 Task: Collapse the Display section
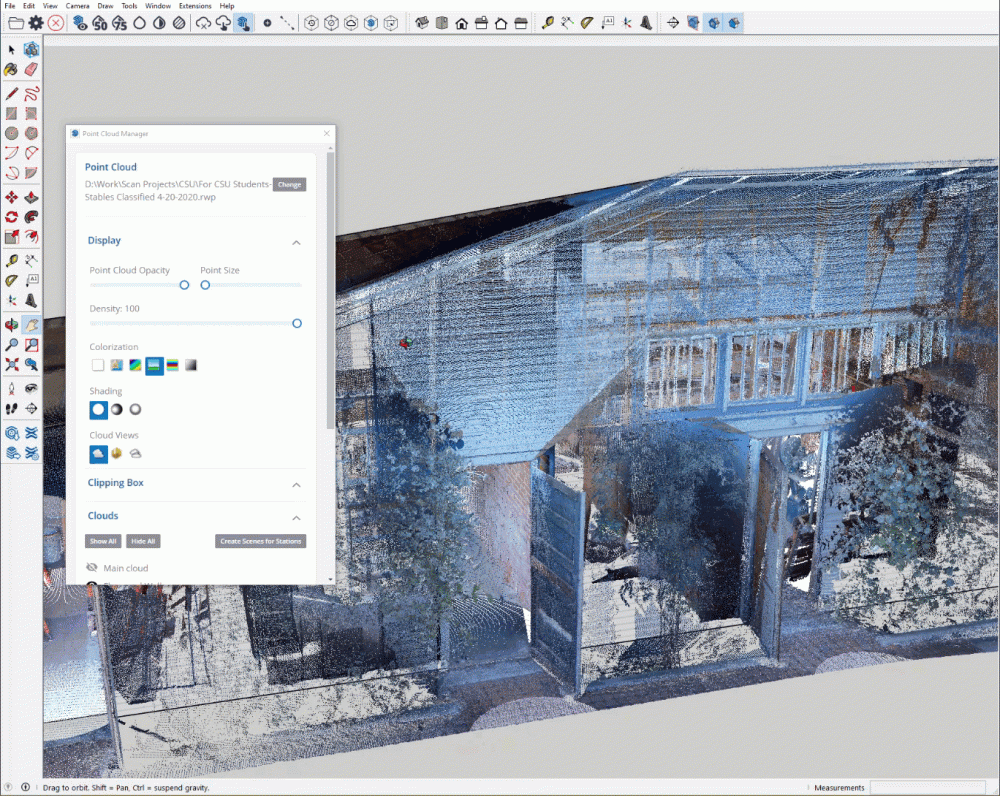click(x=297, y=242)
